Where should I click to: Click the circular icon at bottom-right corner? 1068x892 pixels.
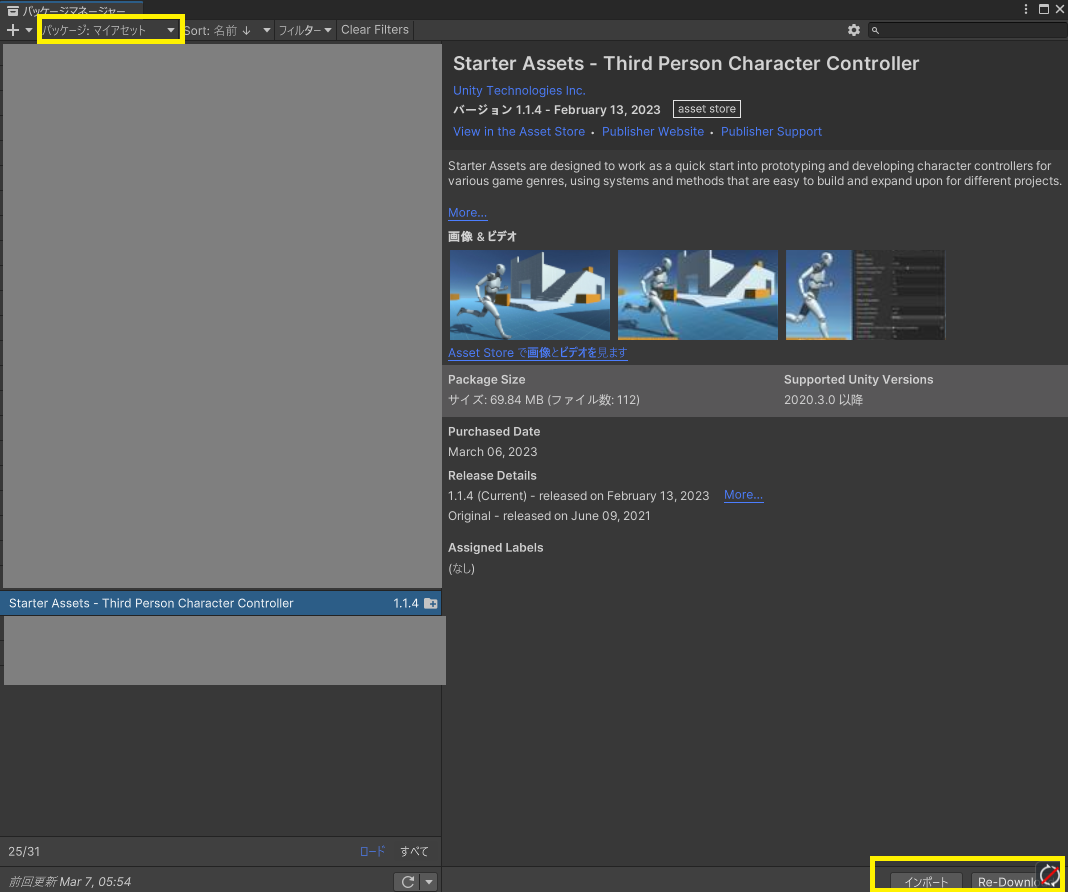(x=1048, y=875)
